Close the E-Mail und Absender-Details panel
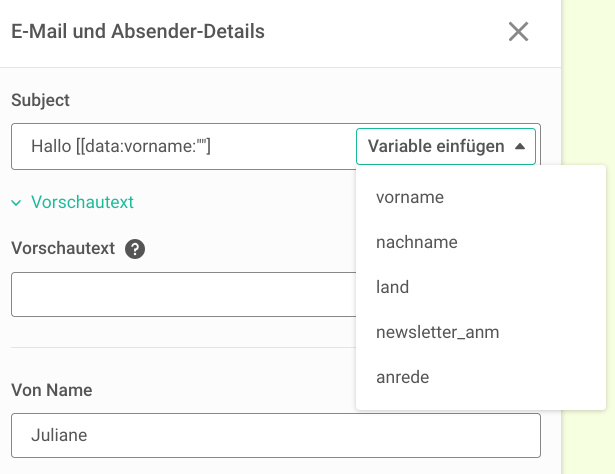The width and height of the screenshot is (615, 474). 518,32
